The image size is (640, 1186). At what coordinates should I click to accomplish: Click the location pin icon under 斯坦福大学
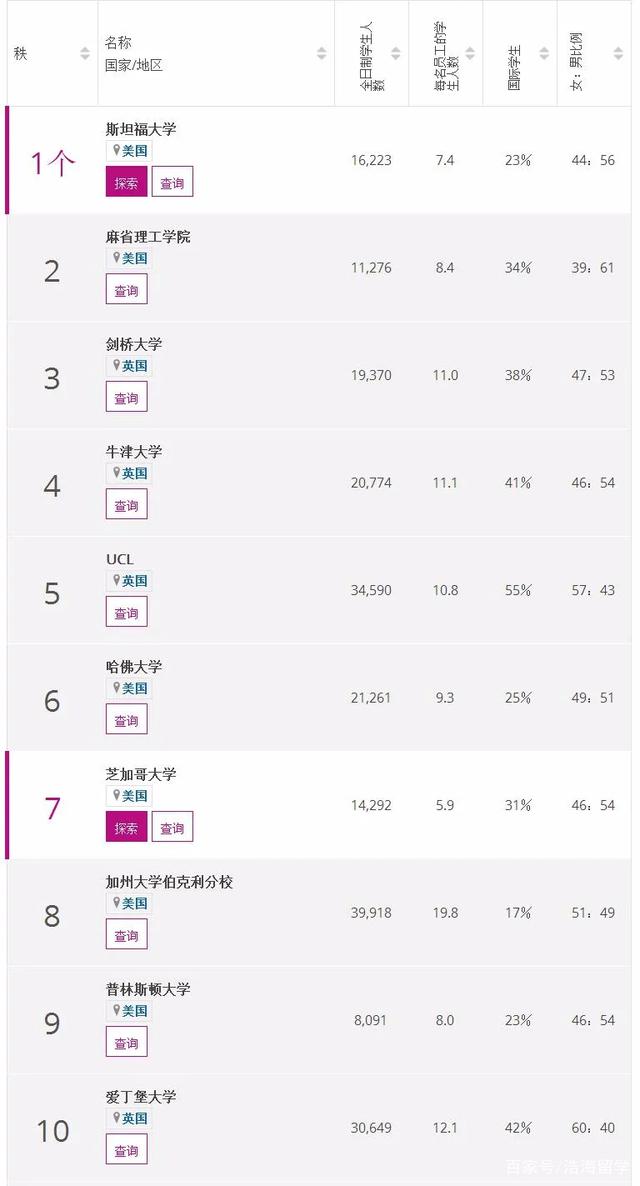point(116,150)
